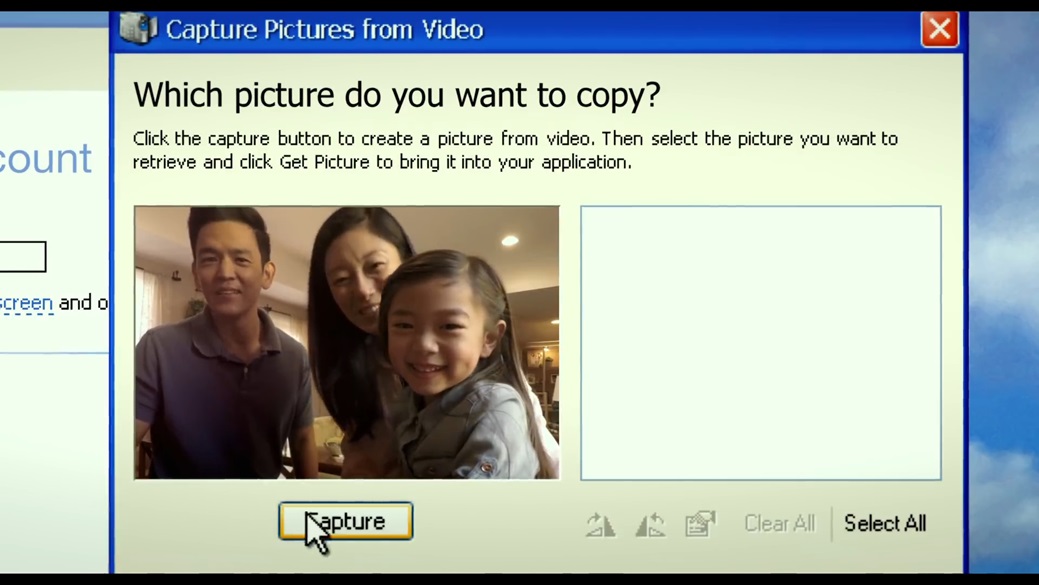Click inside the empty captured pictures pane
Viewport: 1039px width, 585px height.
click(x=760, y=342)
